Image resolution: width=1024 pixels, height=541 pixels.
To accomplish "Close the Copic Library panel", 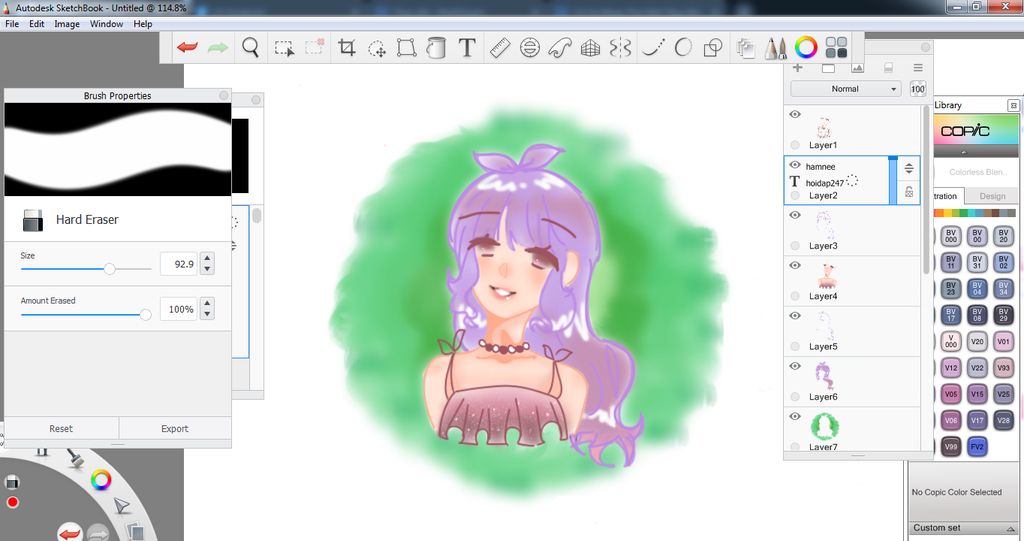I will 1013,105.
